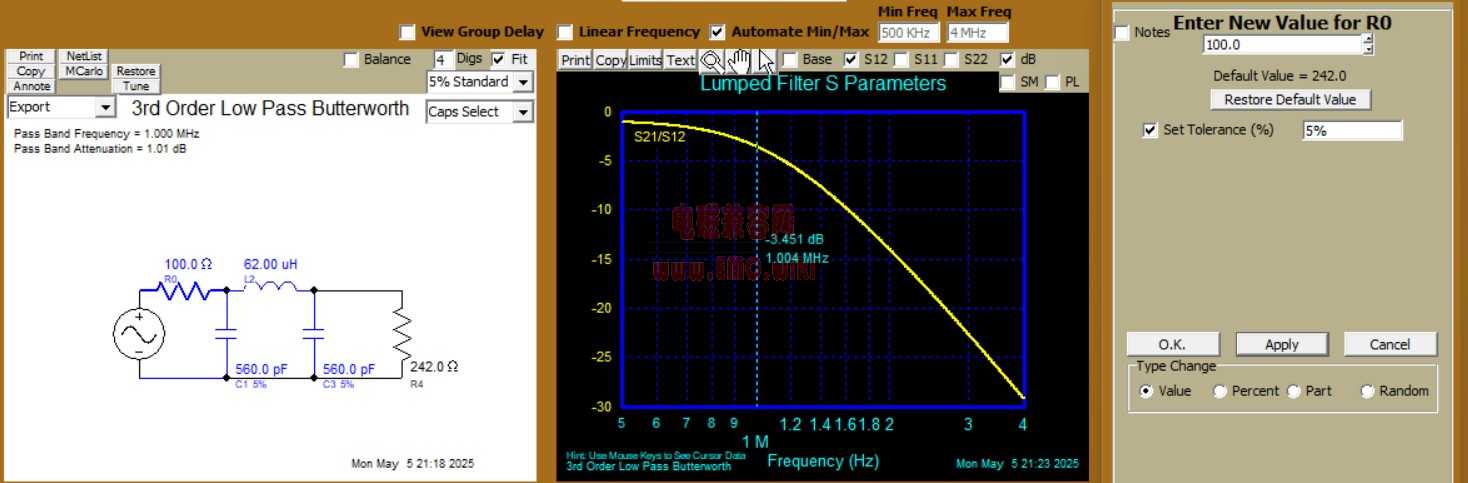Click the C1 capacitor symbol in schematic
This screenshot has height=483, width=1468.
tap(227, 333)
